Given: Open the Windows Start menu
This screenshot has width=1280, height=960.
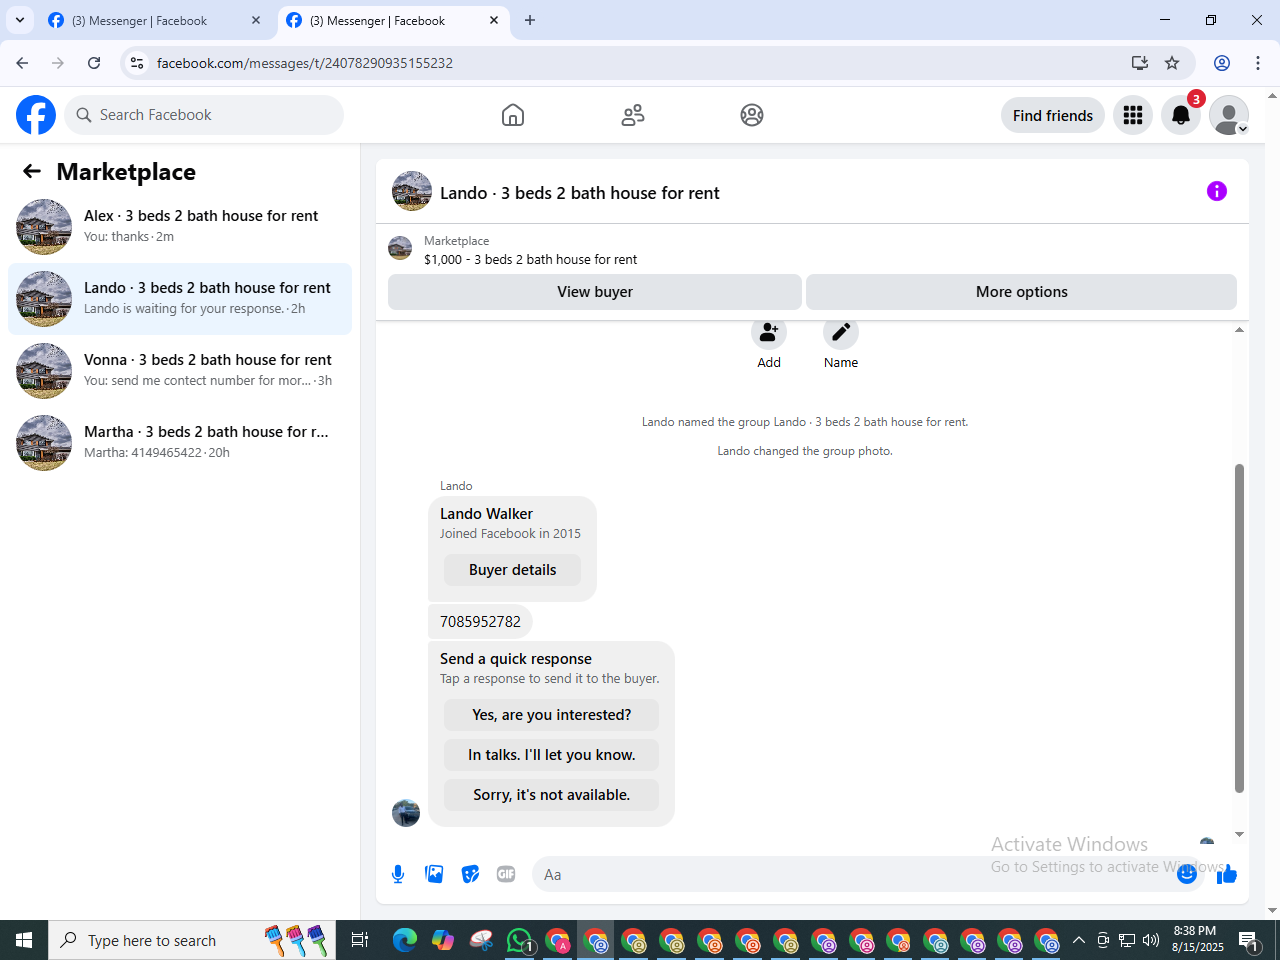Looking at the screenshot, I should (x=24, y=940).
